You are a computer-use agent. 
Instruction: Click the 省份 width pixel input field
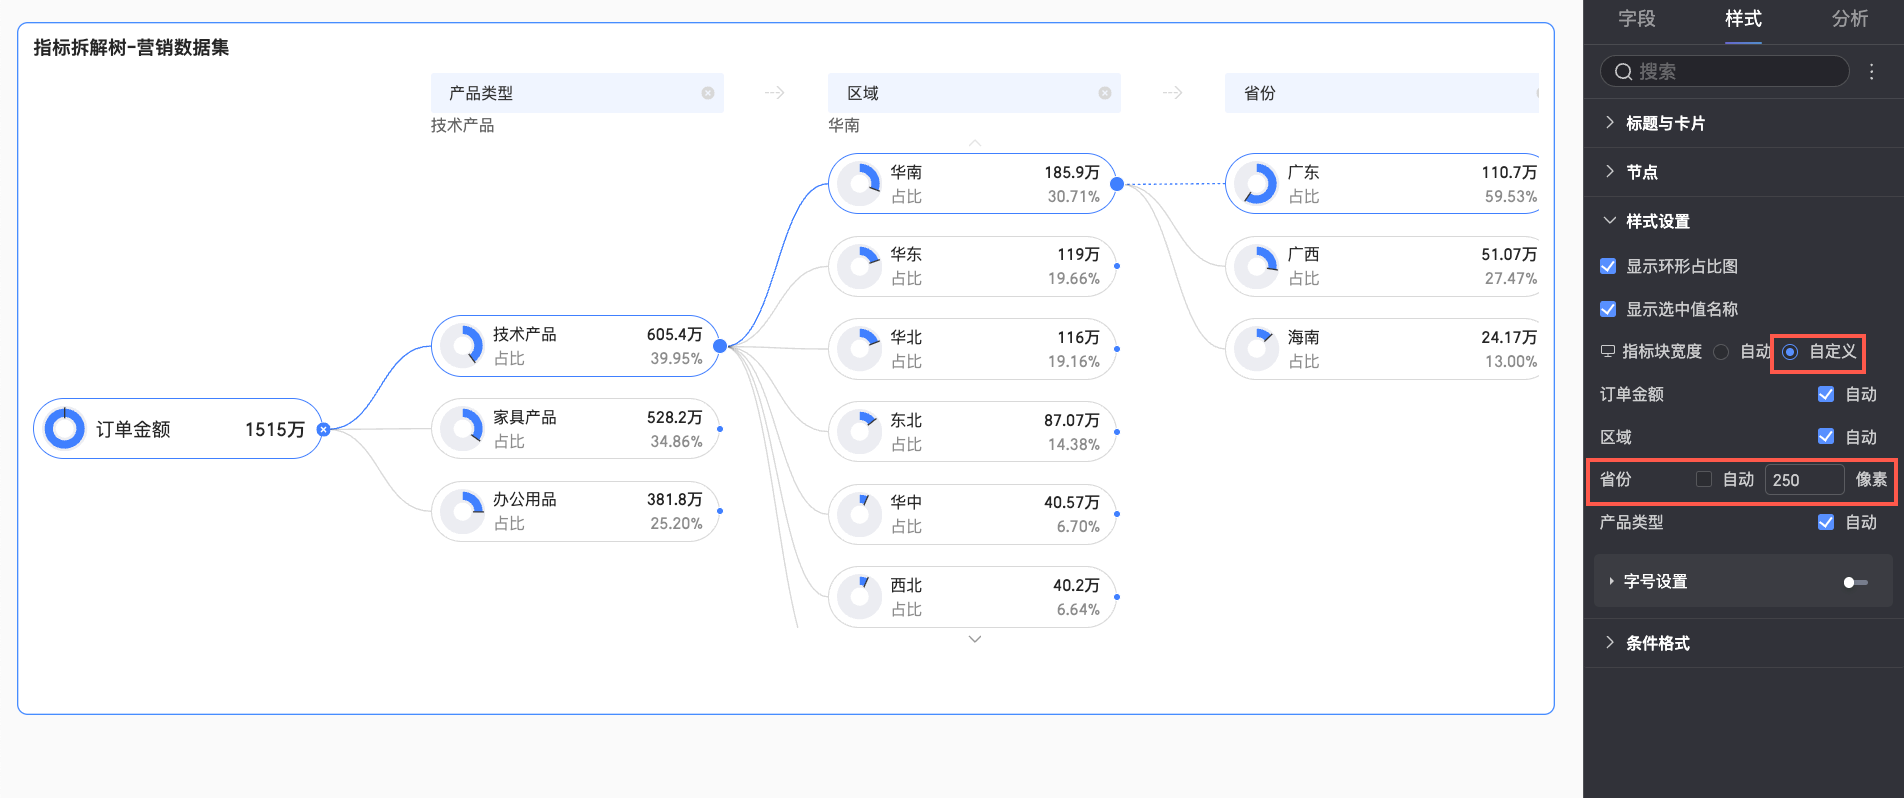pos(1804,480)
